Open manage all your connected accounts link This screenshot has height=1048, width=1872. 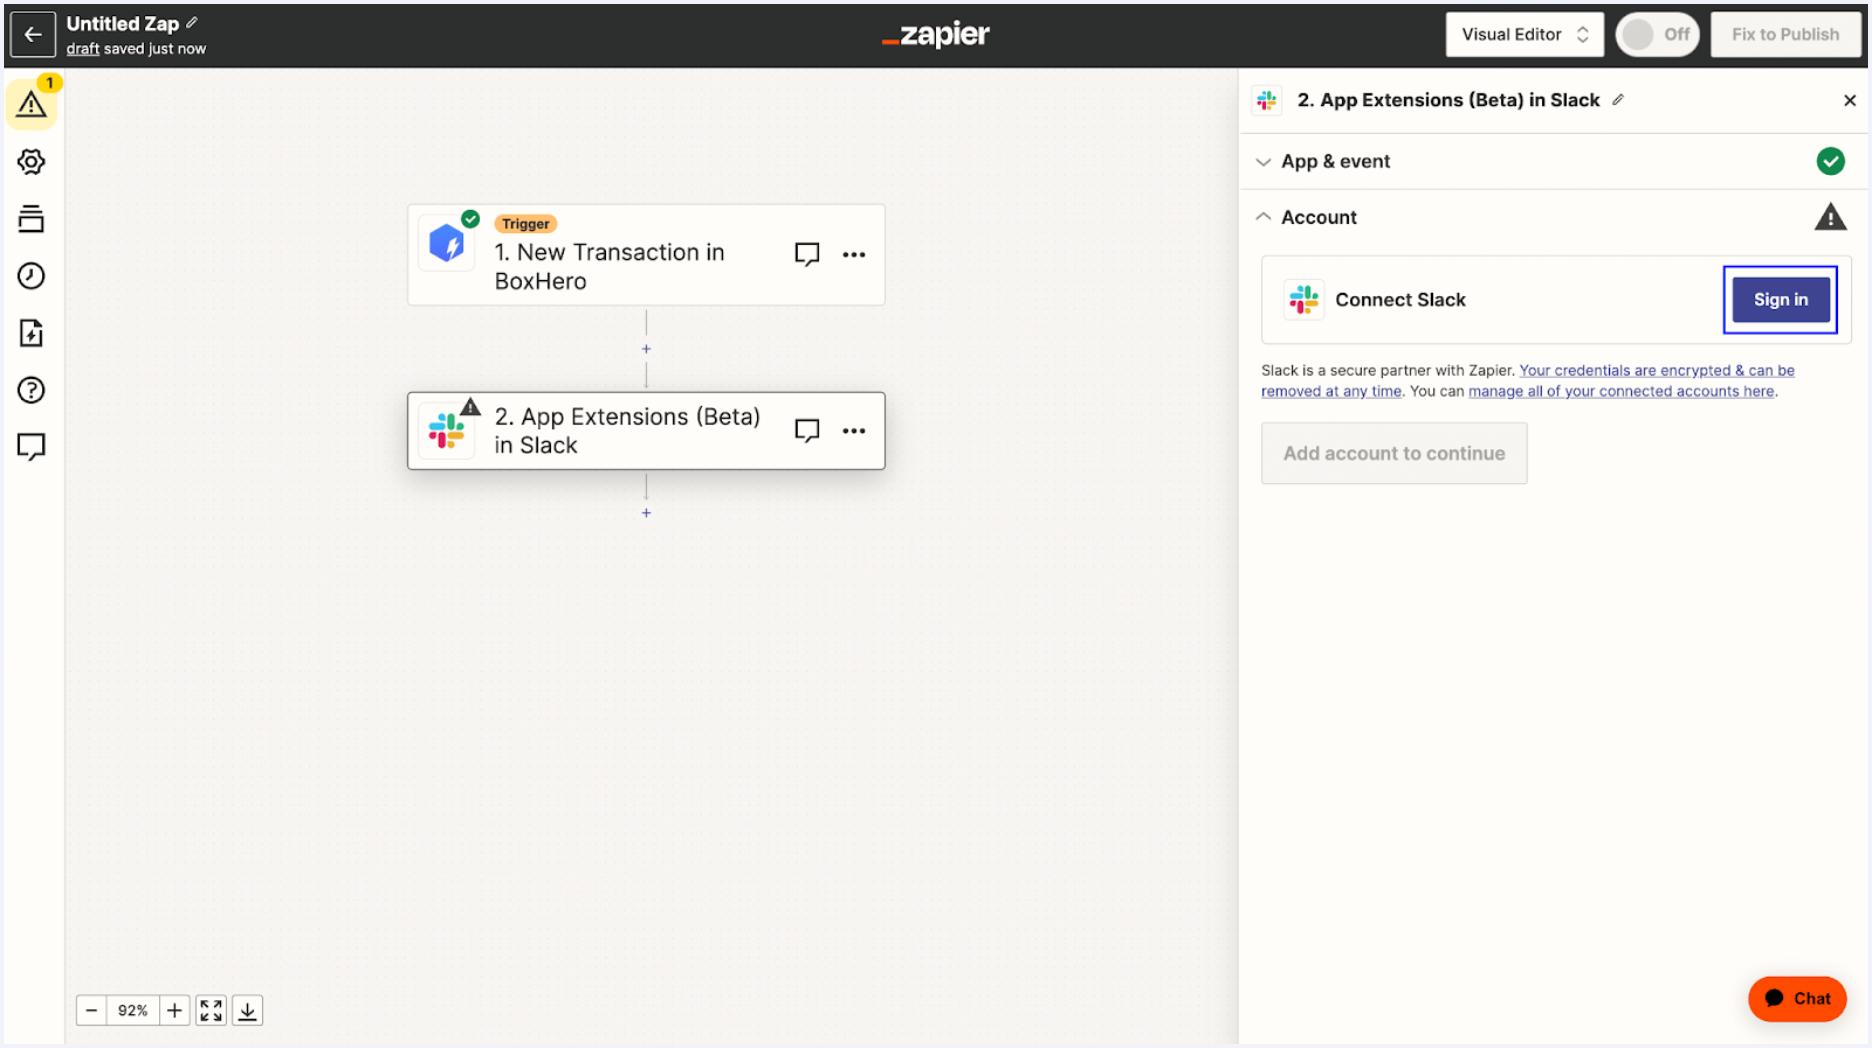point(1621,391)
